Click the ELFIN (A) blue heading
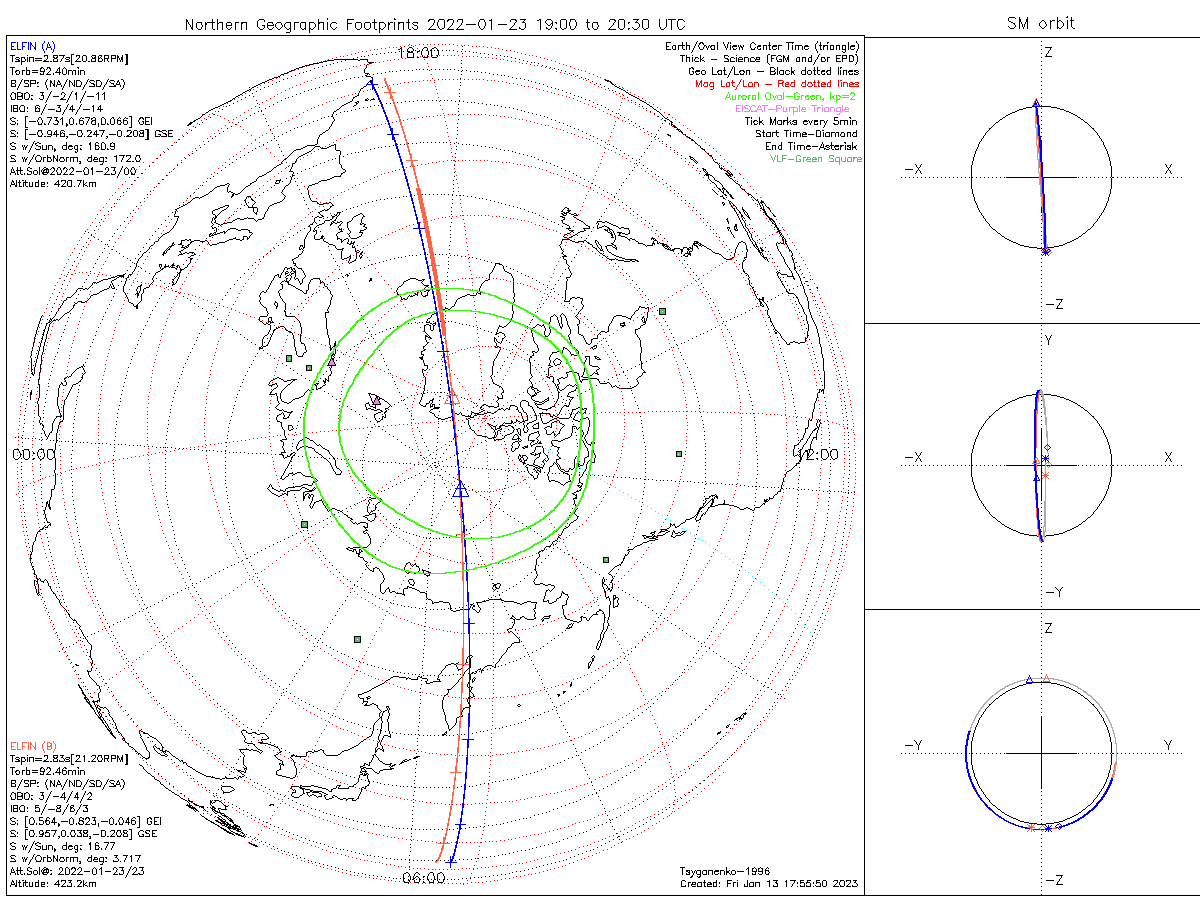The height and width of the screenshot is (900, 1200). (33, 47)
